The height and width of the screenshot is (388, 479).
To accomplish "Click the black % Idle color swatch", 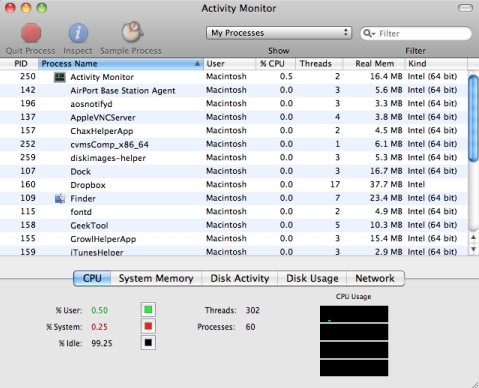I will coord(148,343).
